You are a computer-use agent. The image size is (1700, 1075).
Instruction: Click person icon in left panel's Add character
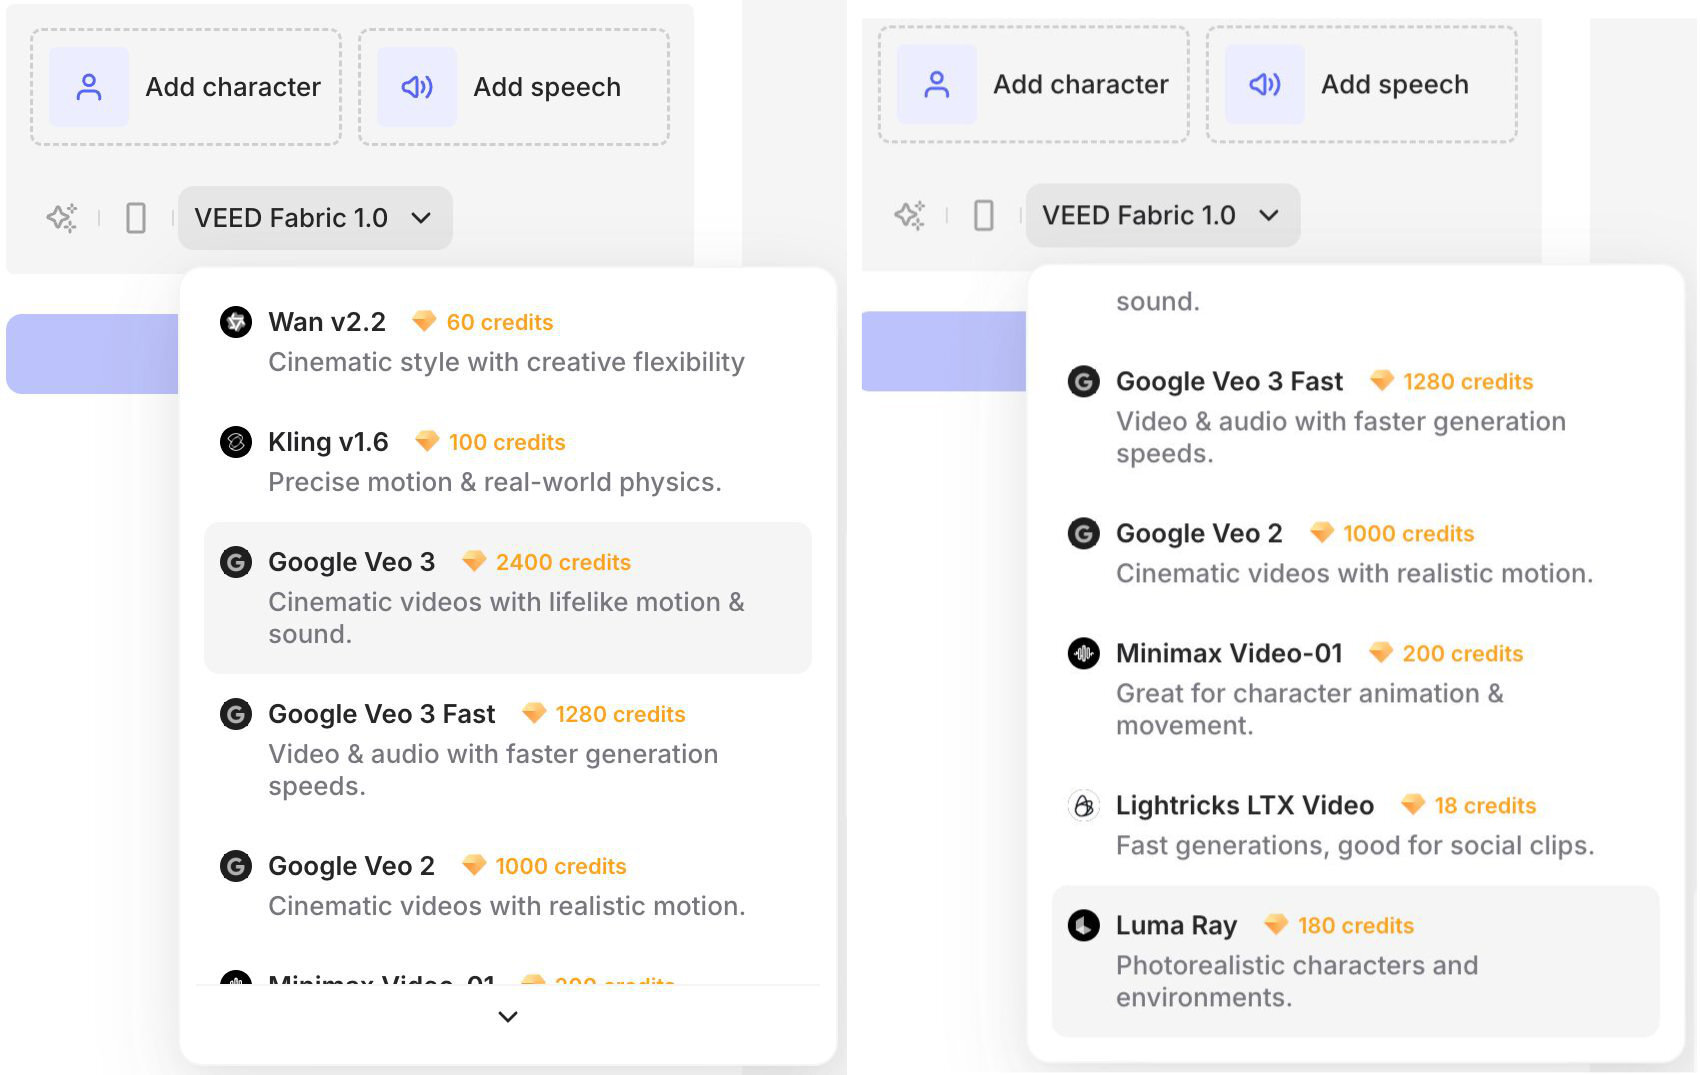[89, 87]
